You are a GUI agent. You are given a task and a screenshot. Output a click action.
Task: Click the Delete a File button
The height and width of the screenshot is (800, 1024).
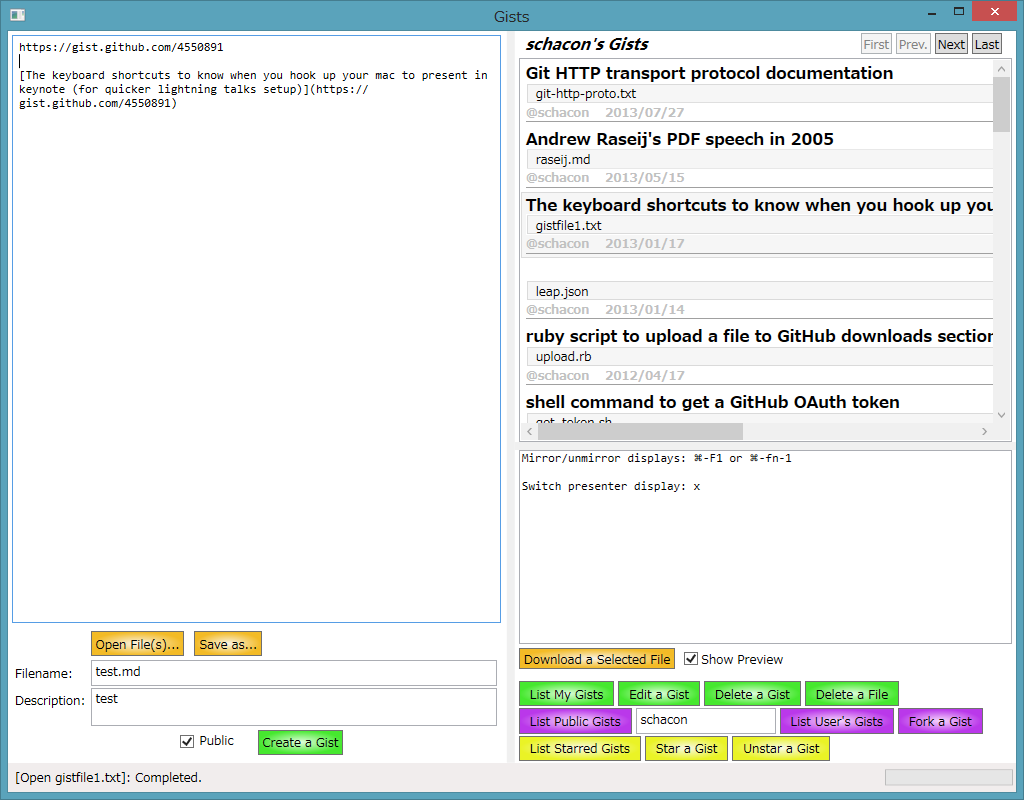852,694
